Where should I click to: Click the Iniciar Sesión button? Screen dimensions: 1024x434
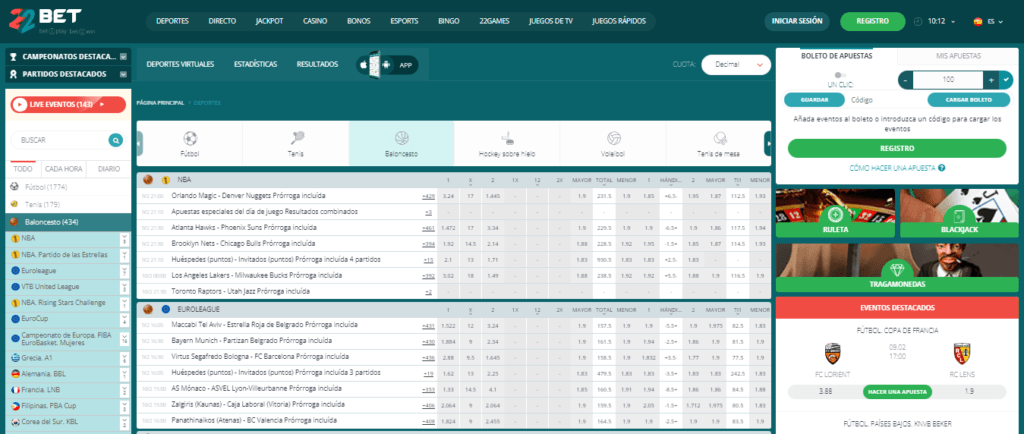pyautogui.click(x=797, y=20)
